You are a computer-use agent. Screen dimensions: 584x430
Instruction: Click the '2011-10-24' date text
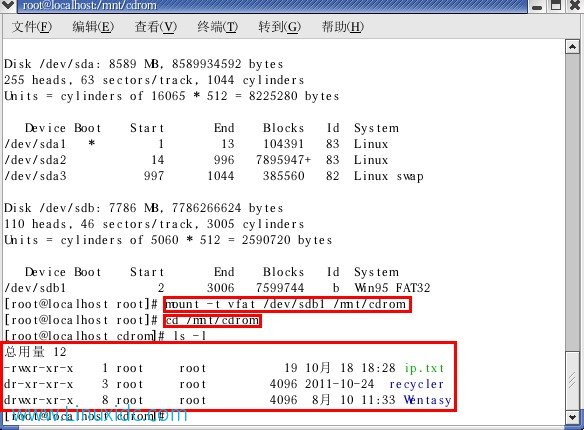(339, 384)
